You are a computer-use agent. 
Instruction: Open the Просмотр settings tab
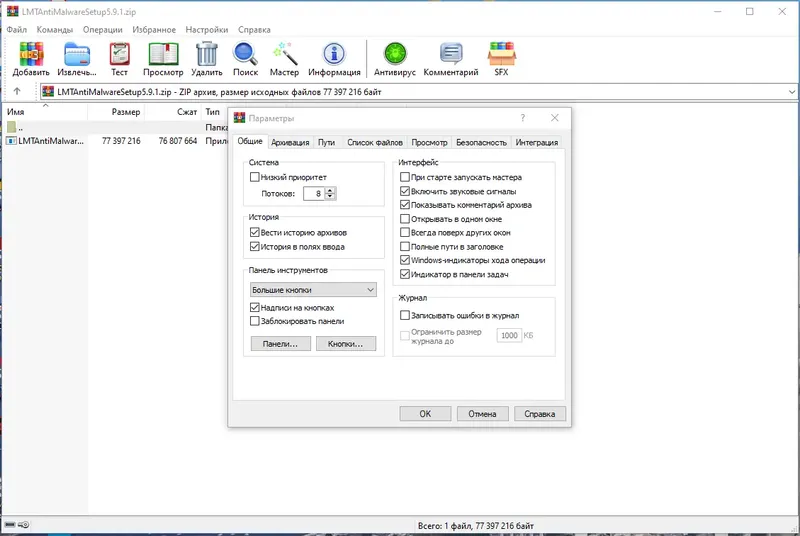[429, 142]
